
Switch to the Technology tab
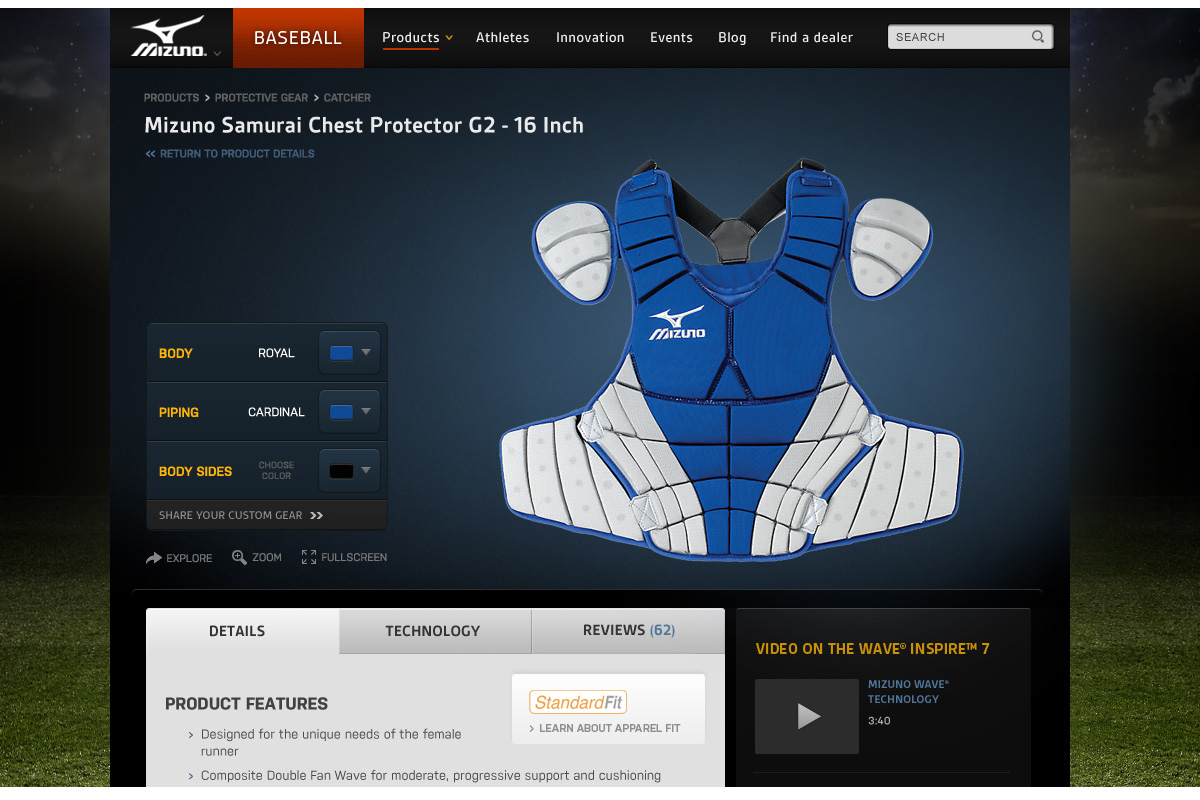click(x=435, y=631)
